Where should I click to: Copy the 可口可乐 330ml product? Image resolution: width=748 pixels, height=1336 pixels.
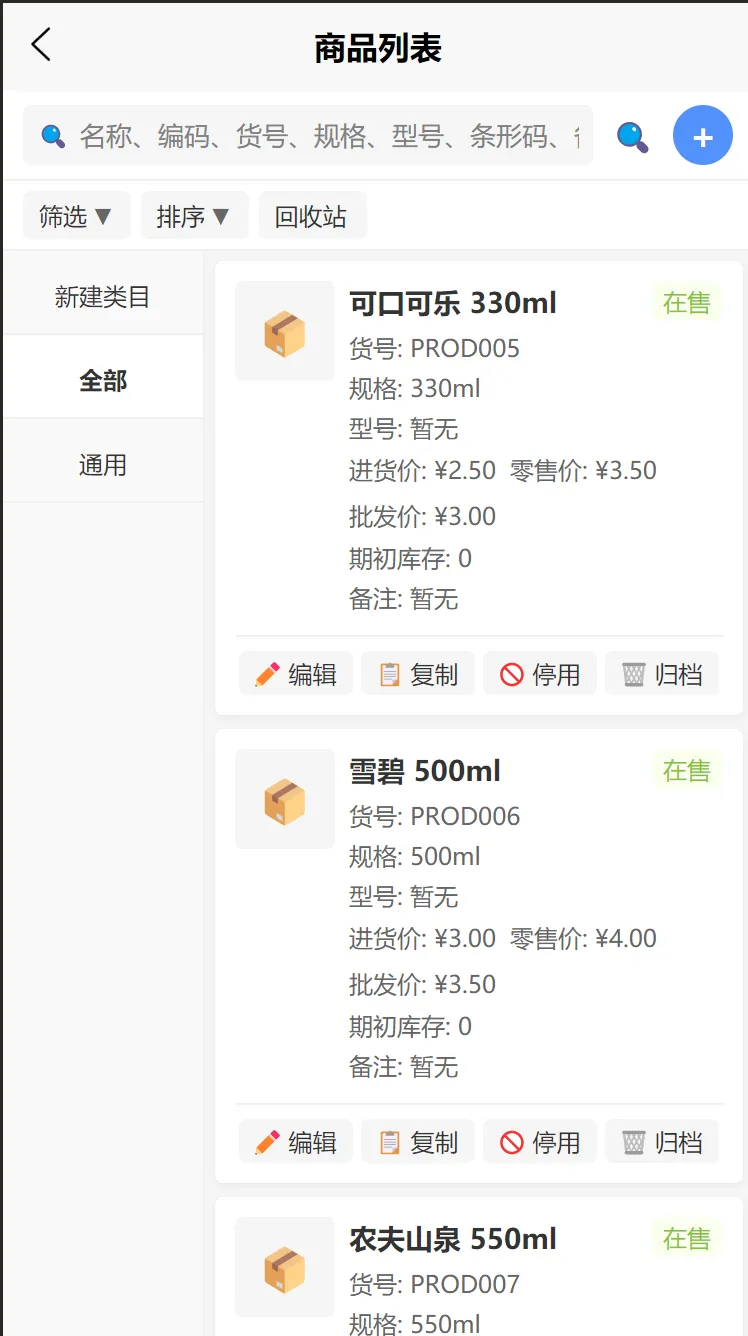point(418,674)
